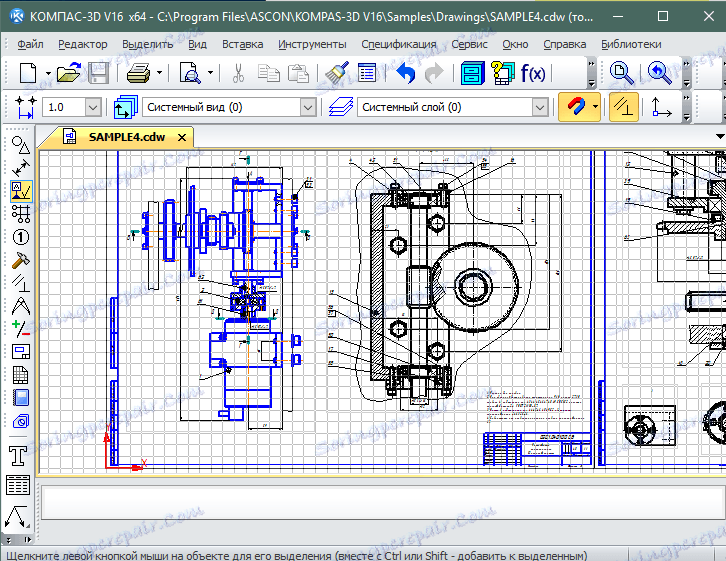Click the Print icon in toolbar

[x=139, y=73]
